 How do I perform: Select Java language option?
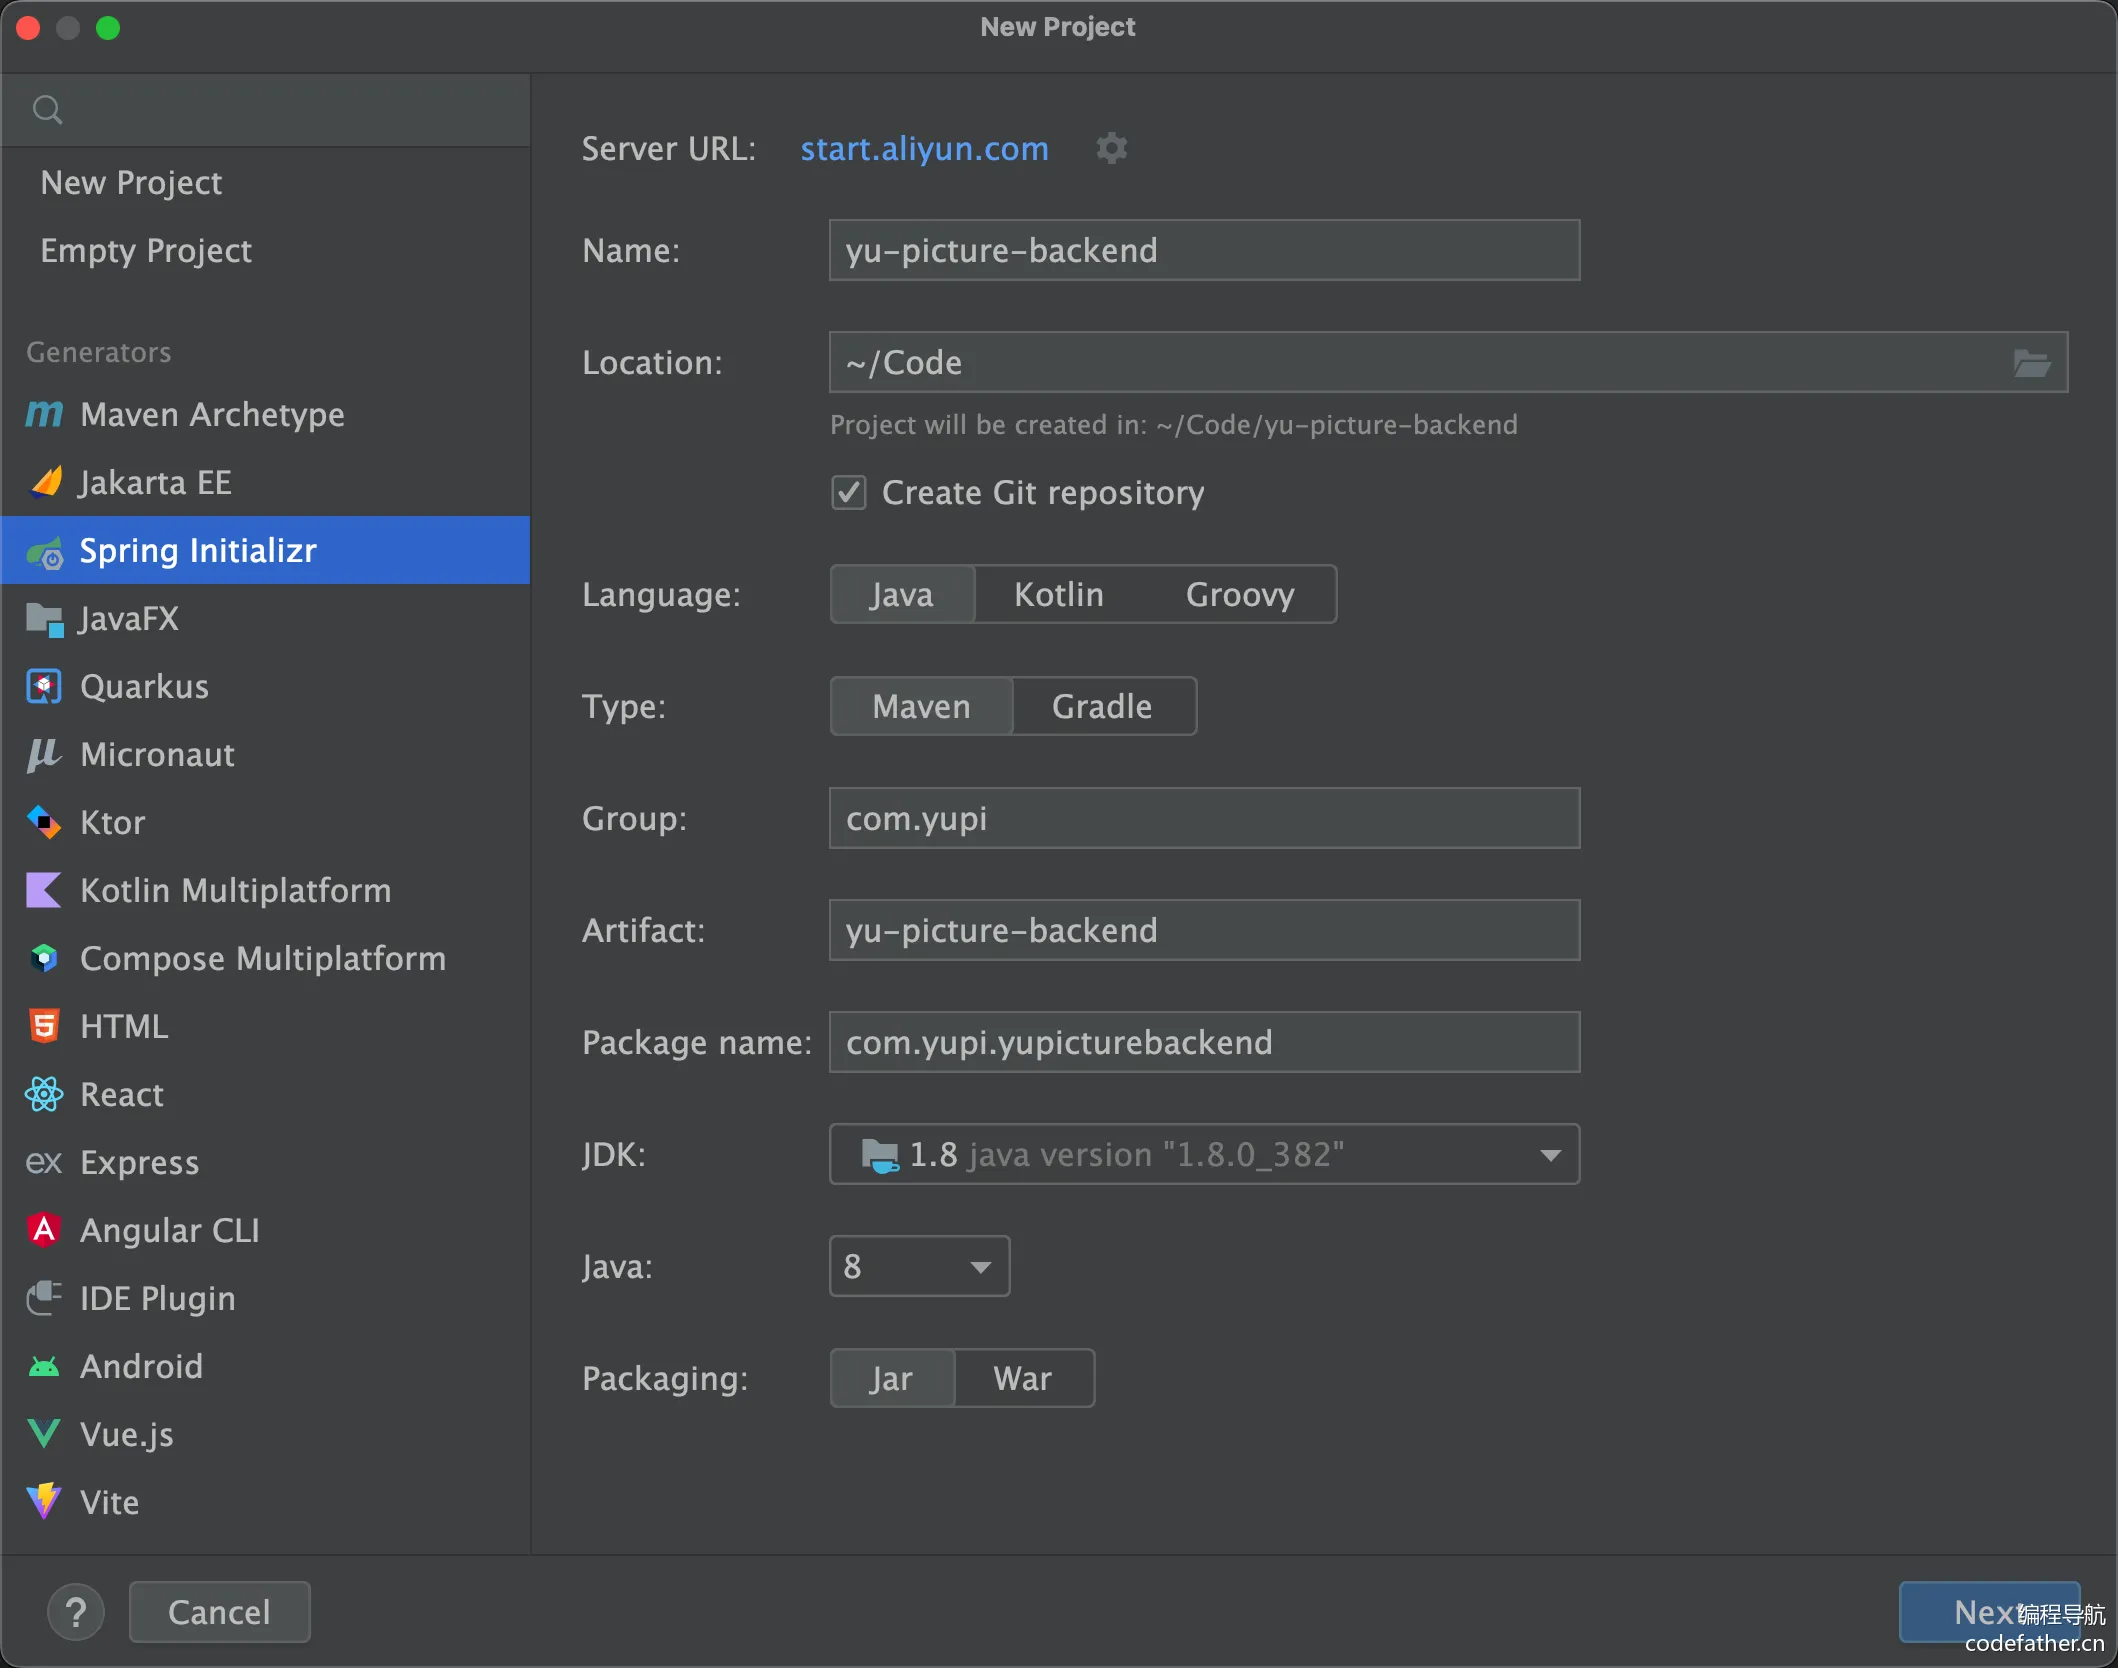point(901,594)
